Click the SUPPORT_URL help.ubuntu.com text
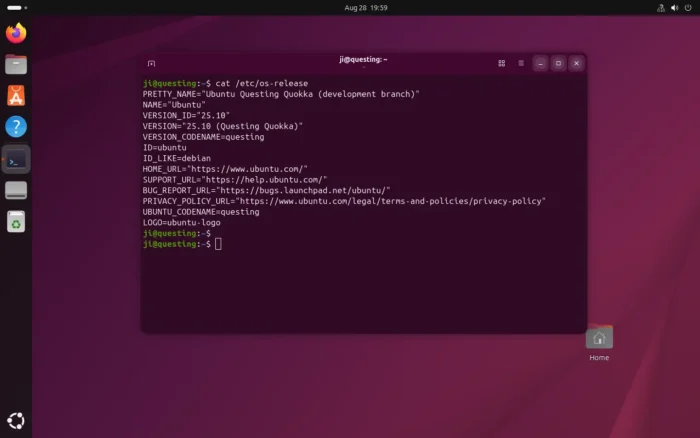700x438 pixels. [x=264, y=180]
